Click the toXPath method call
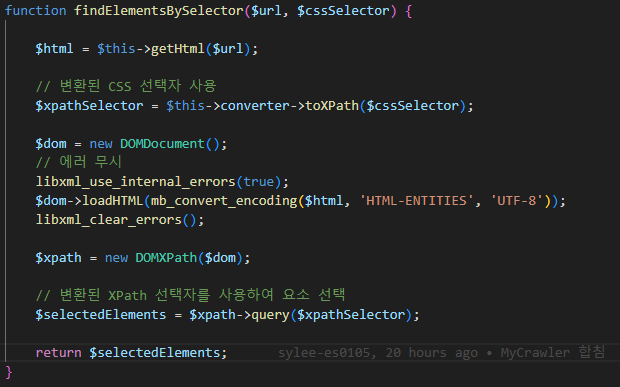The image size is (620, 387). tap(332, 106)
